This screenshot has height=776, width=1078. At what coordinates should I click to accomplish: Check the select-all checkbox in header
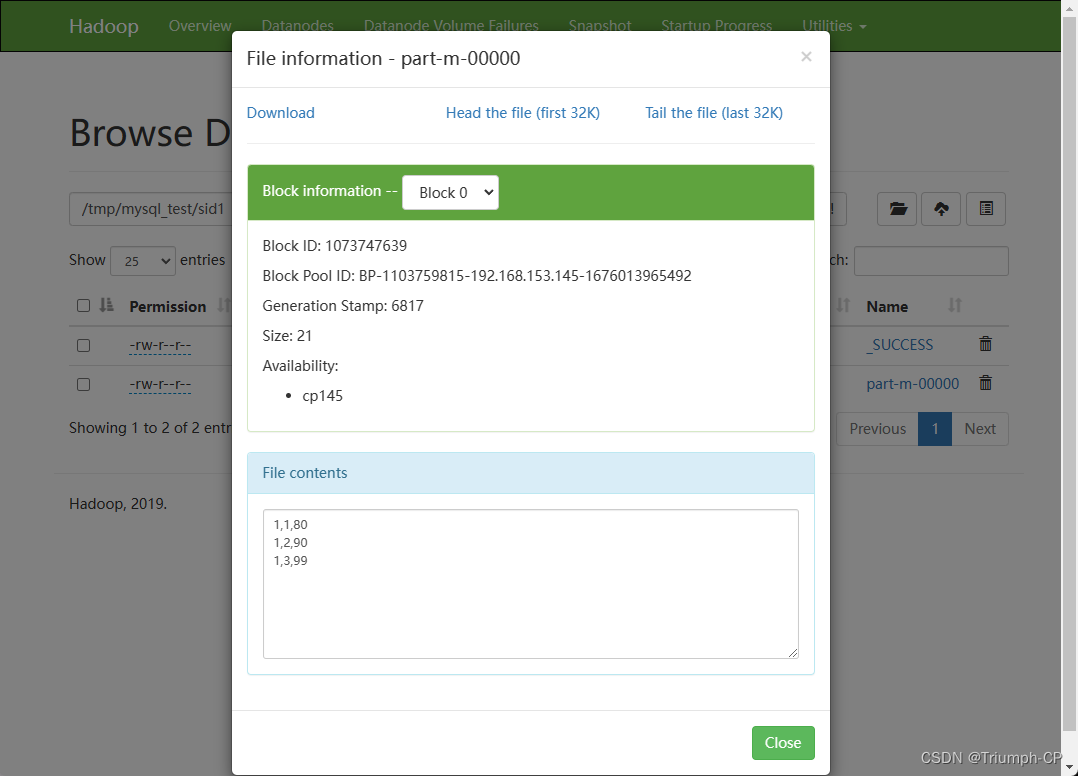[x=83, y=305]
